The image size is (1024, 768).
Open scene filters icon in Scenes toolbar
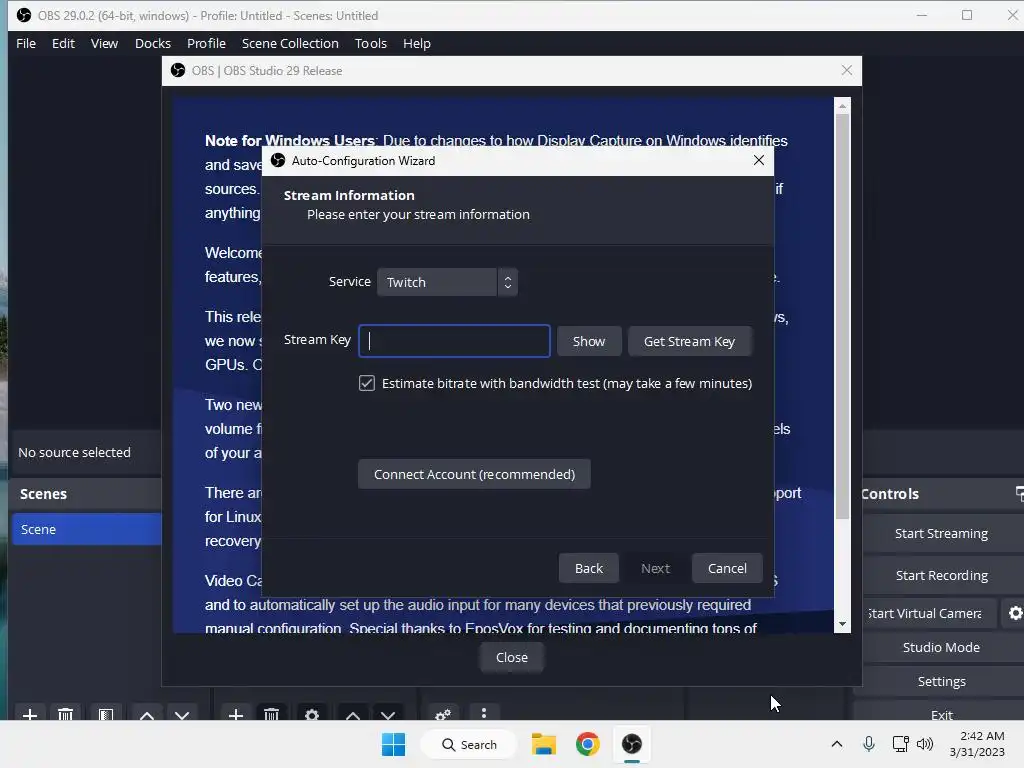click(106, 714)
